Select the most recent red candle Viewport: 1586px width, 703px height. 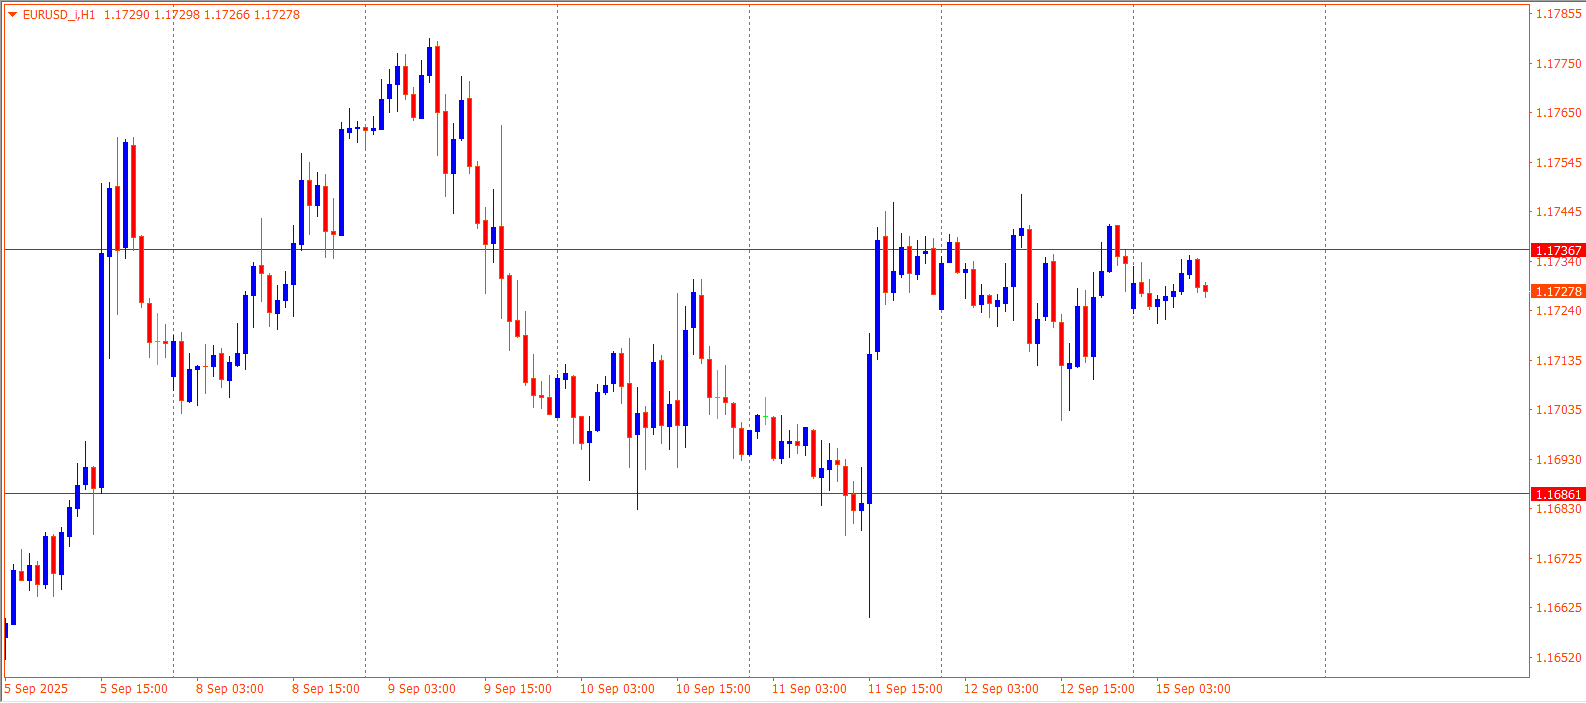[x=1205, y=288]
